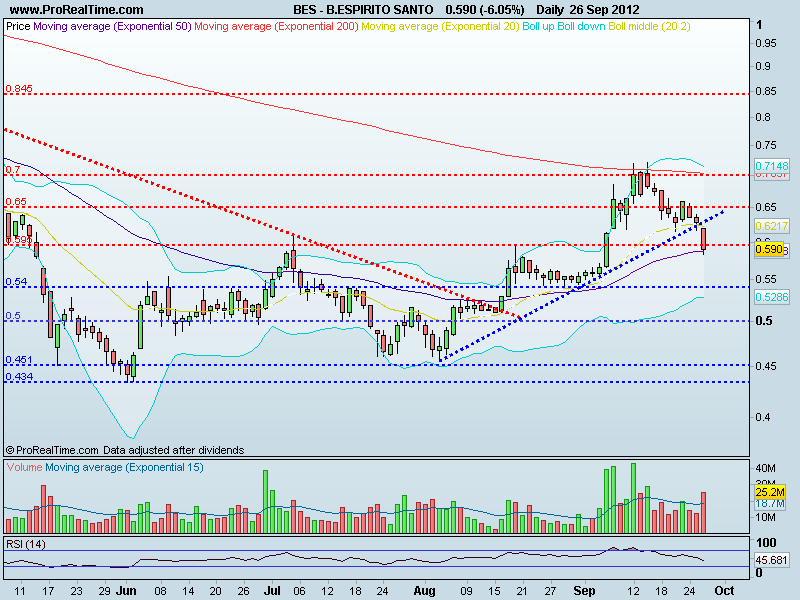Click the blue 0.54 support level label

pos(16,282)
